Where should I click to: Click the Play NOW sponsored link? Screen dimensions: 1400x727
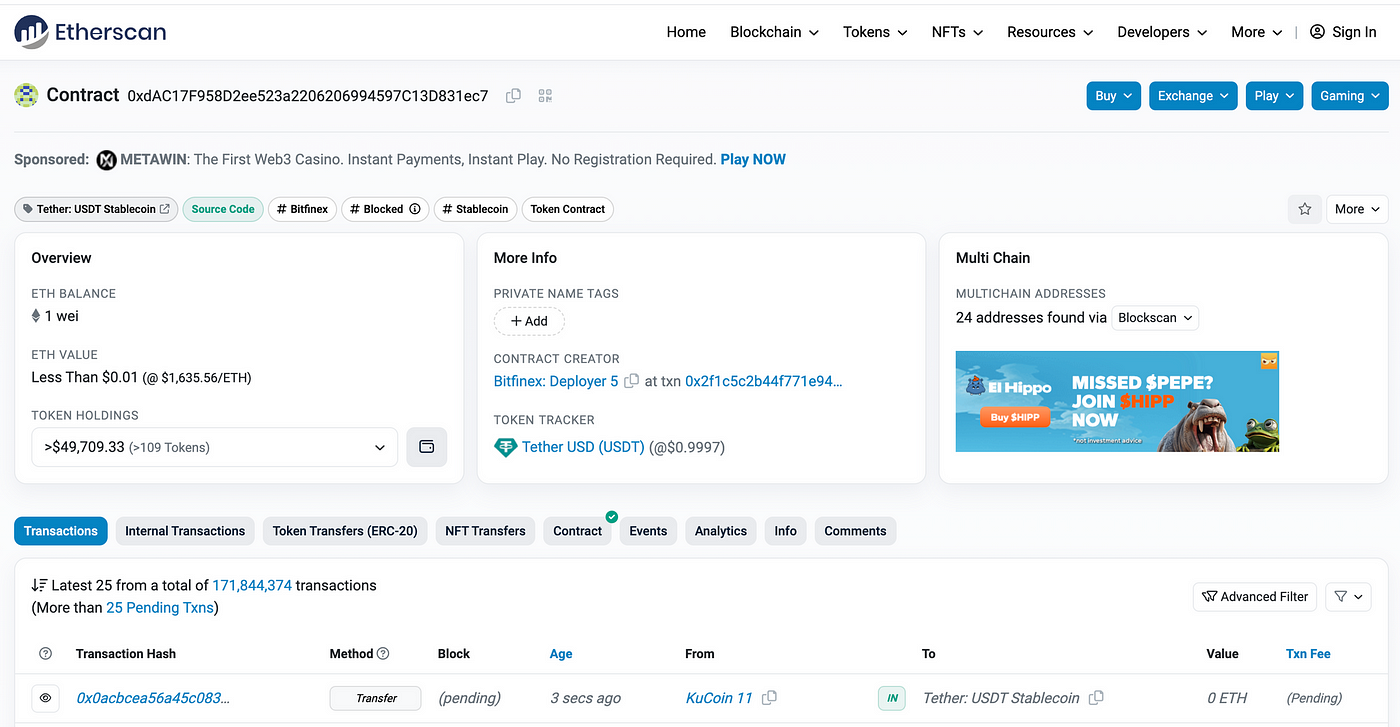[753, 159]
